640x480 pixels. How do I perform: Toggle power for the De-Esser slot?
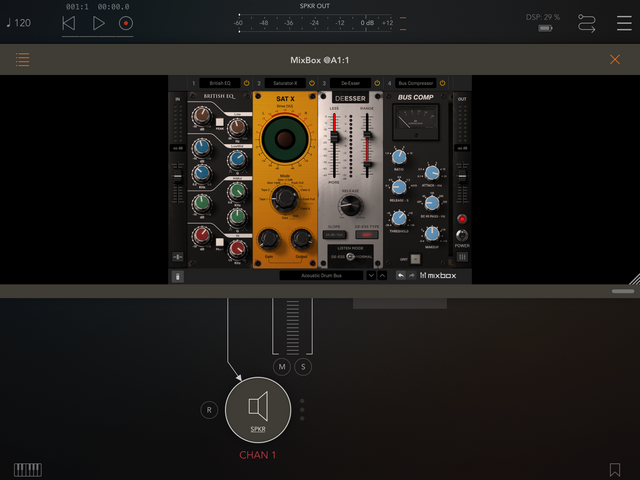click(377, 83)
